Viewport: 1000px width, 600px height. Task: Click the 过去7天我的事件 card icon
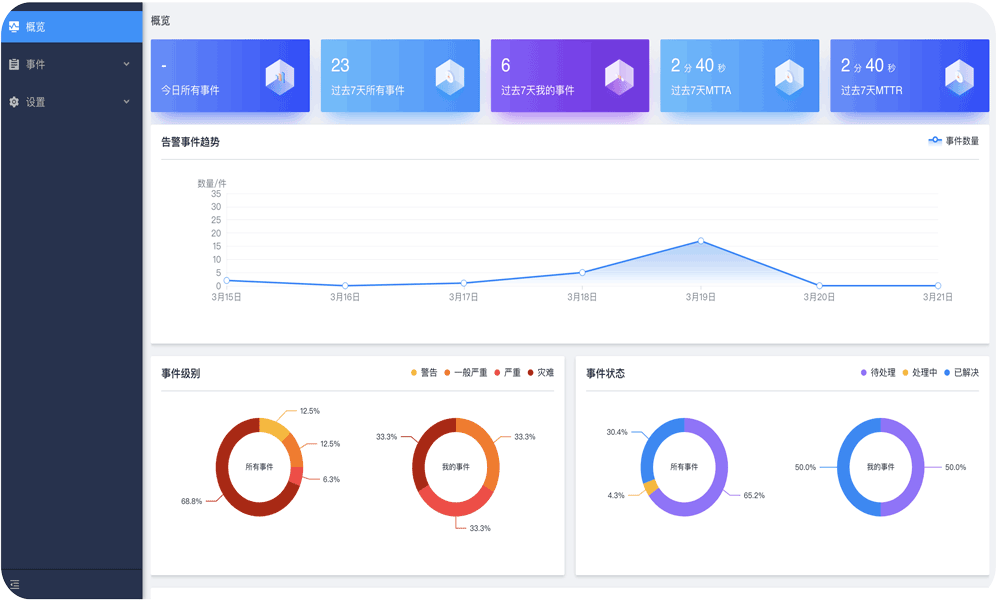pyautogui.click(x=619, y=77)
